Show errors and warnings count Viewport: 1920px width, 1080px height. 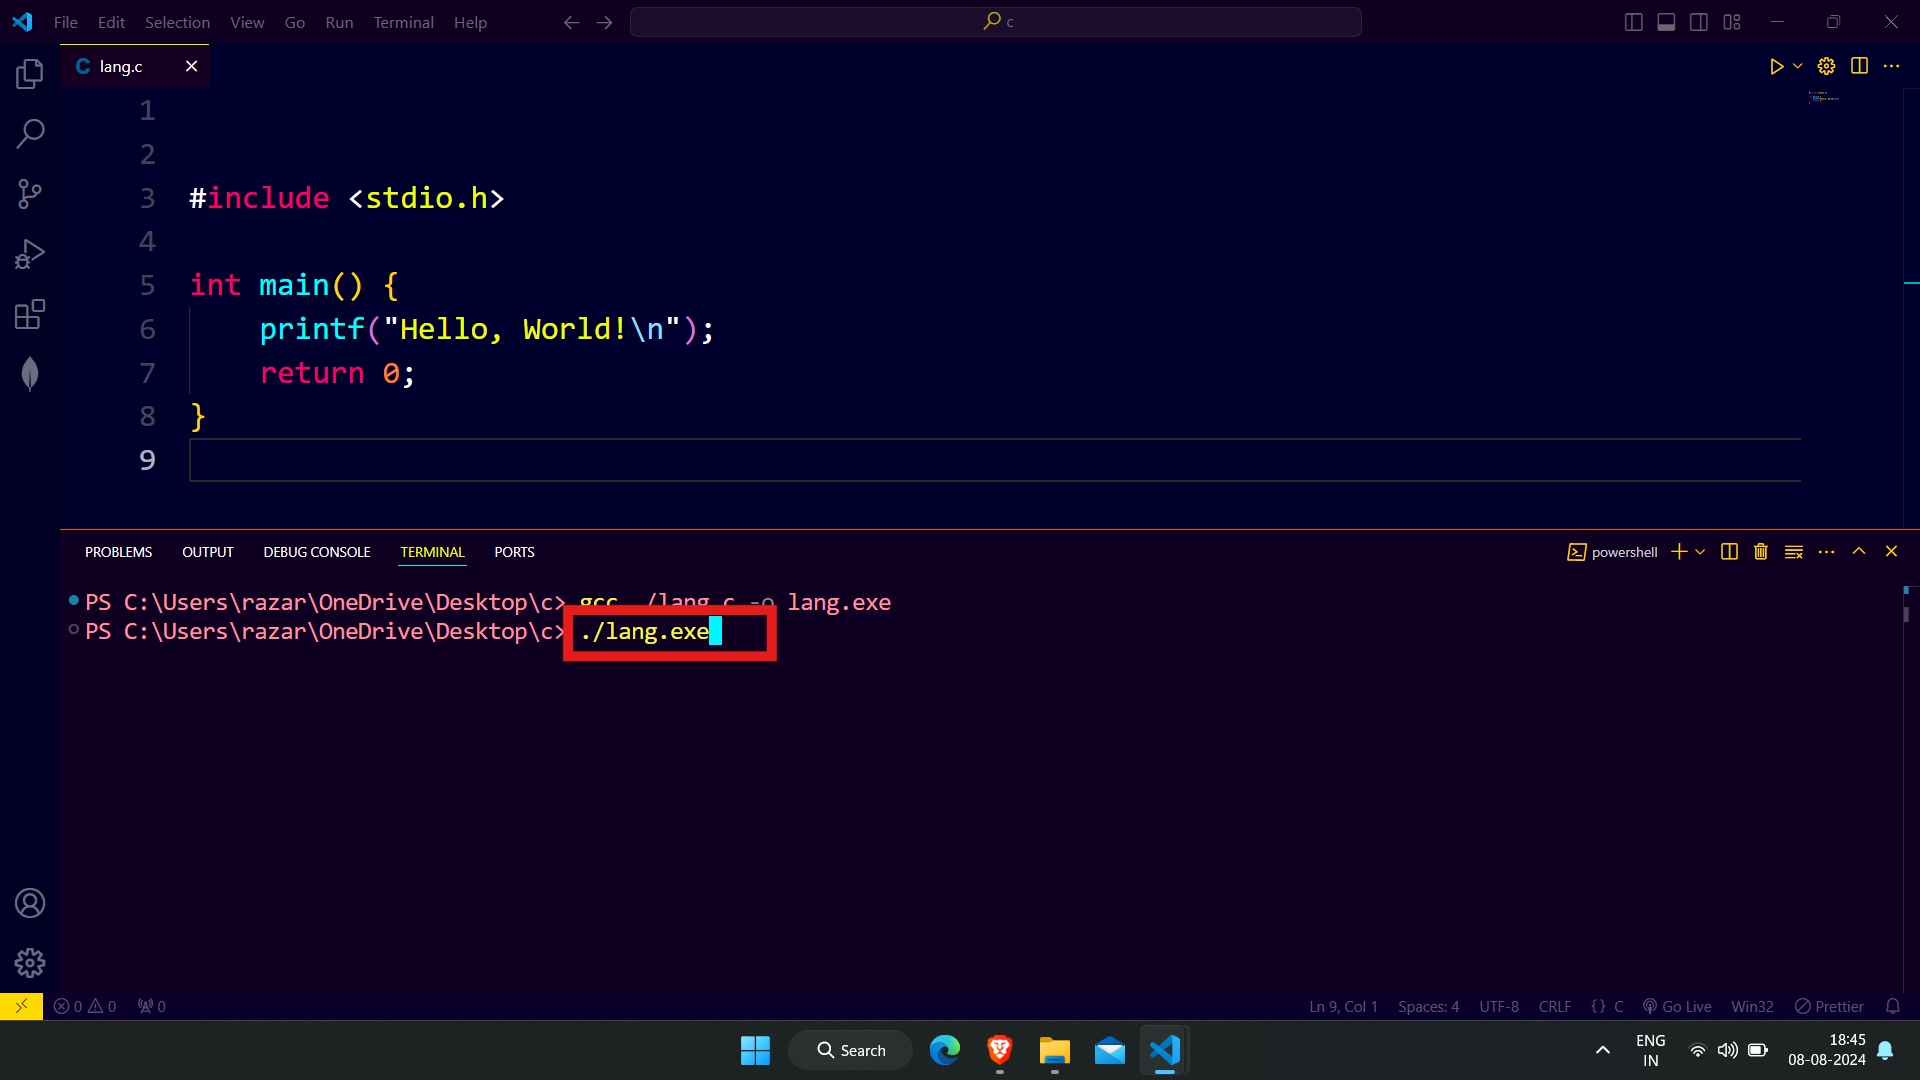click(85, 1006)
